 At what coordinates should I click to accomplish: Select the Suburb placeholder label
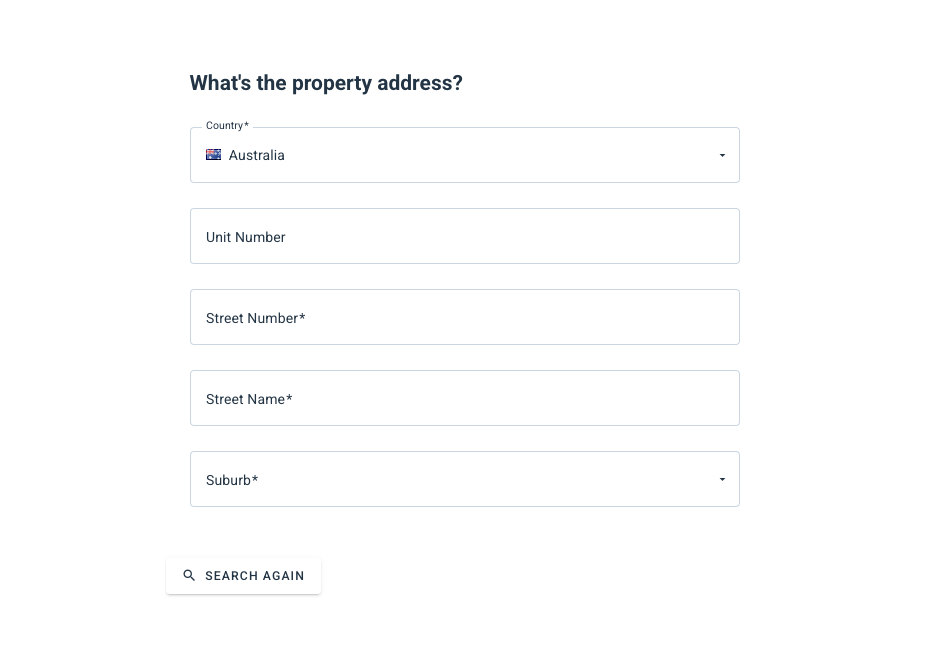[x=232, y=480]
